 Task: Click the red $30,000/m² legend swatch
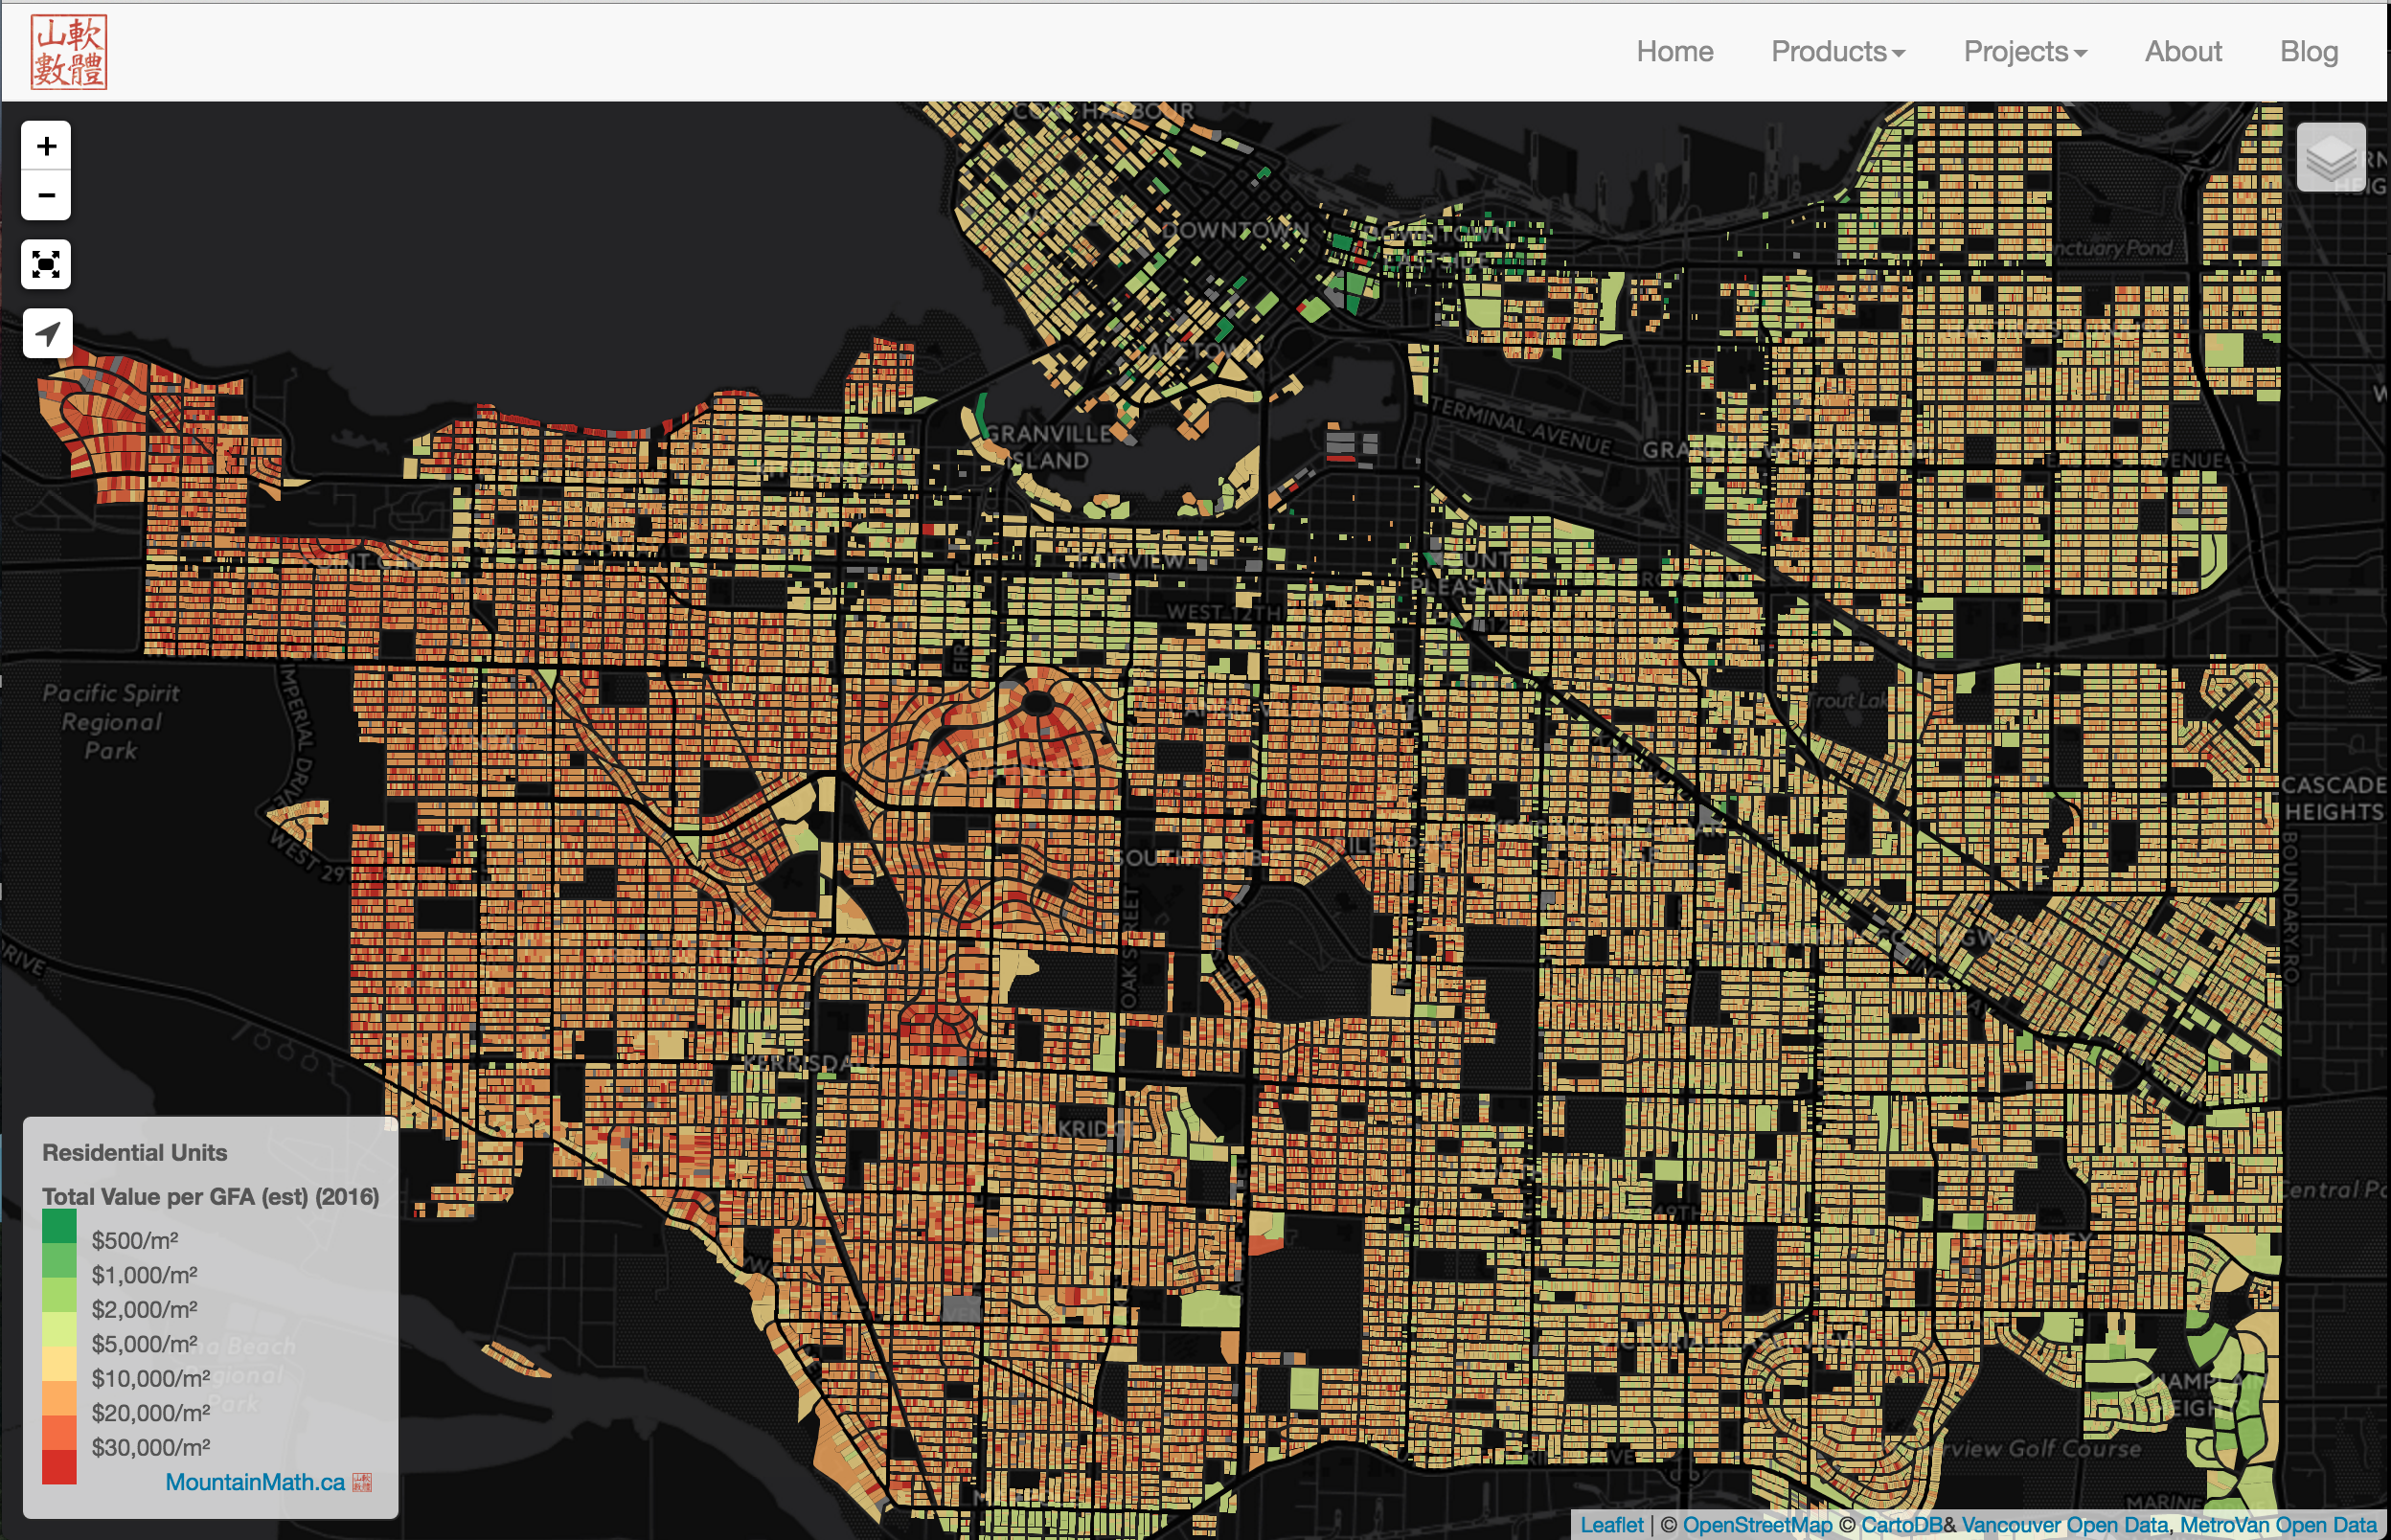click(59, 1466)
